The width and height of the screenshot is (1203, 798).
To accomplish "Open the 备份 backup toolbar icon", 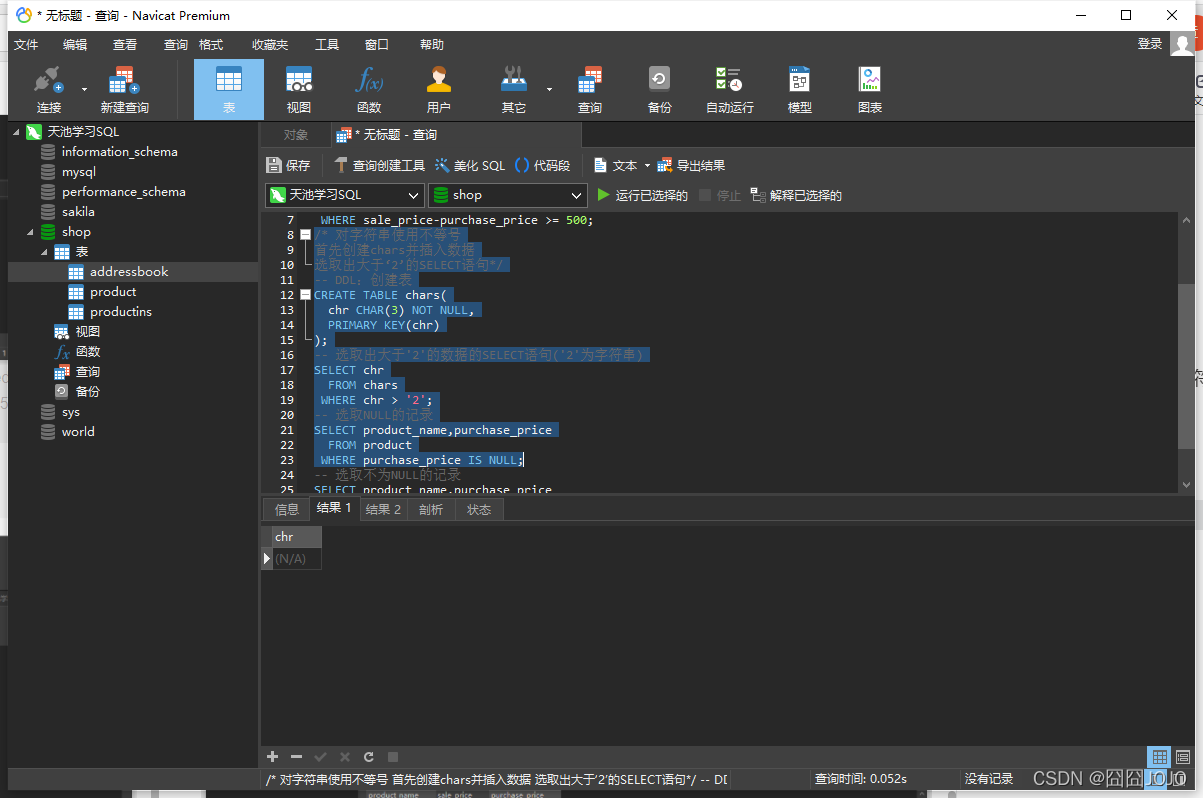I will 659,90.
